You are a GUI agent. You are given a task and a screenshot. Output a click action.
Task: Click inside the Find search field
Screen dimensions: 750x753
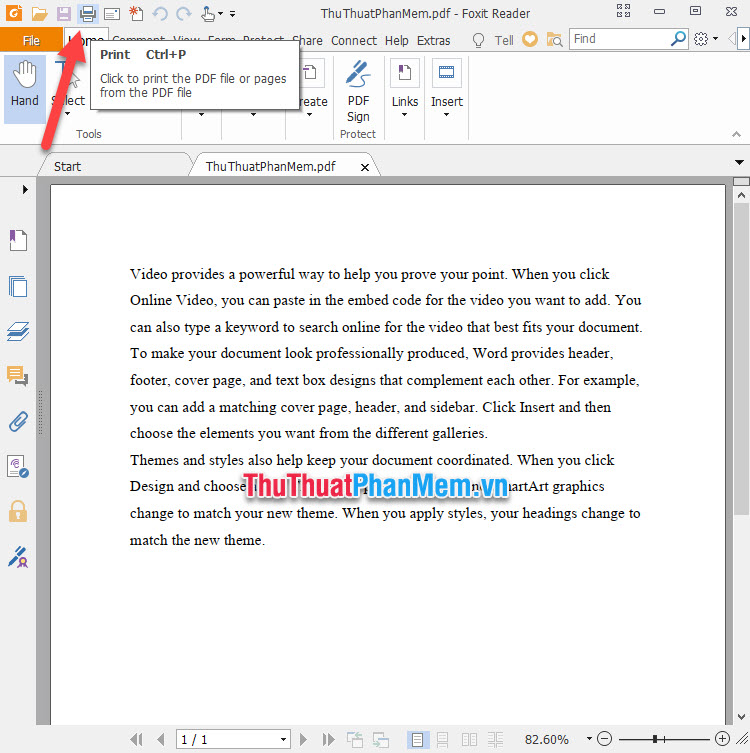(x=620, y=39)
